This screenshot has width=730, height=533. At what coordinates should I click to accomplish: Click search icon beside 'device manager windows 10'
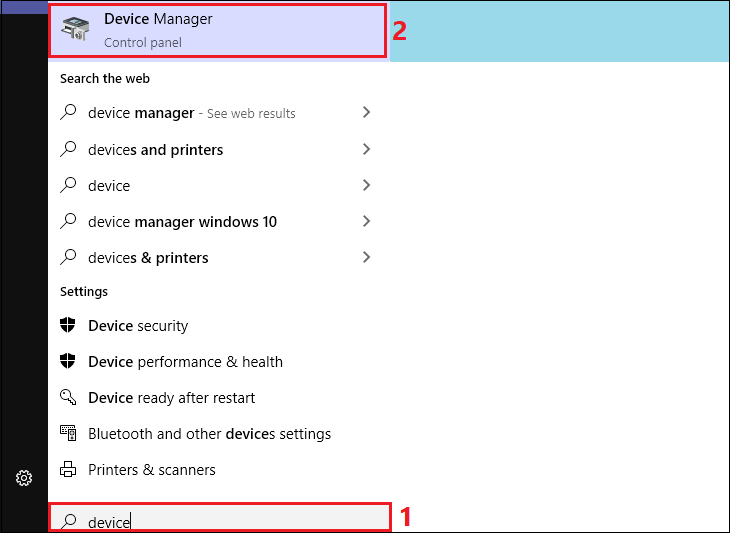(68, 221)
